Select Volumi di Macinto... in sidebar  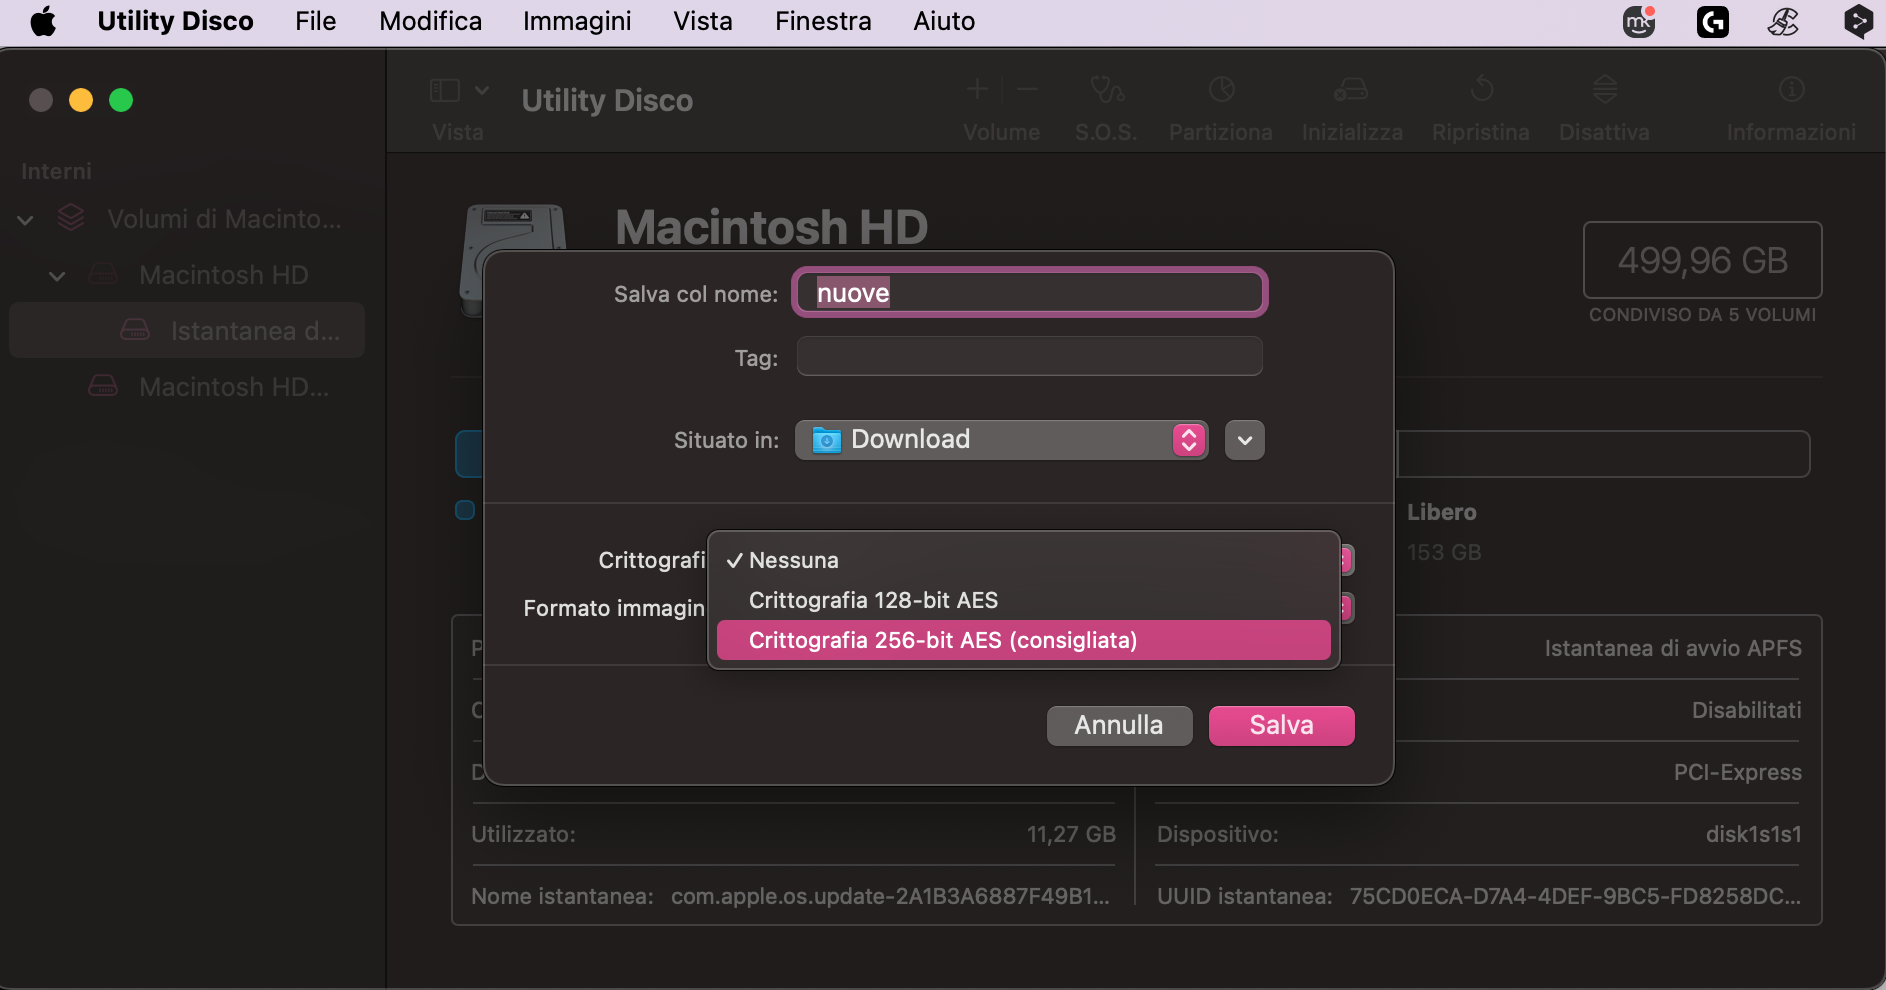point(224,219)
